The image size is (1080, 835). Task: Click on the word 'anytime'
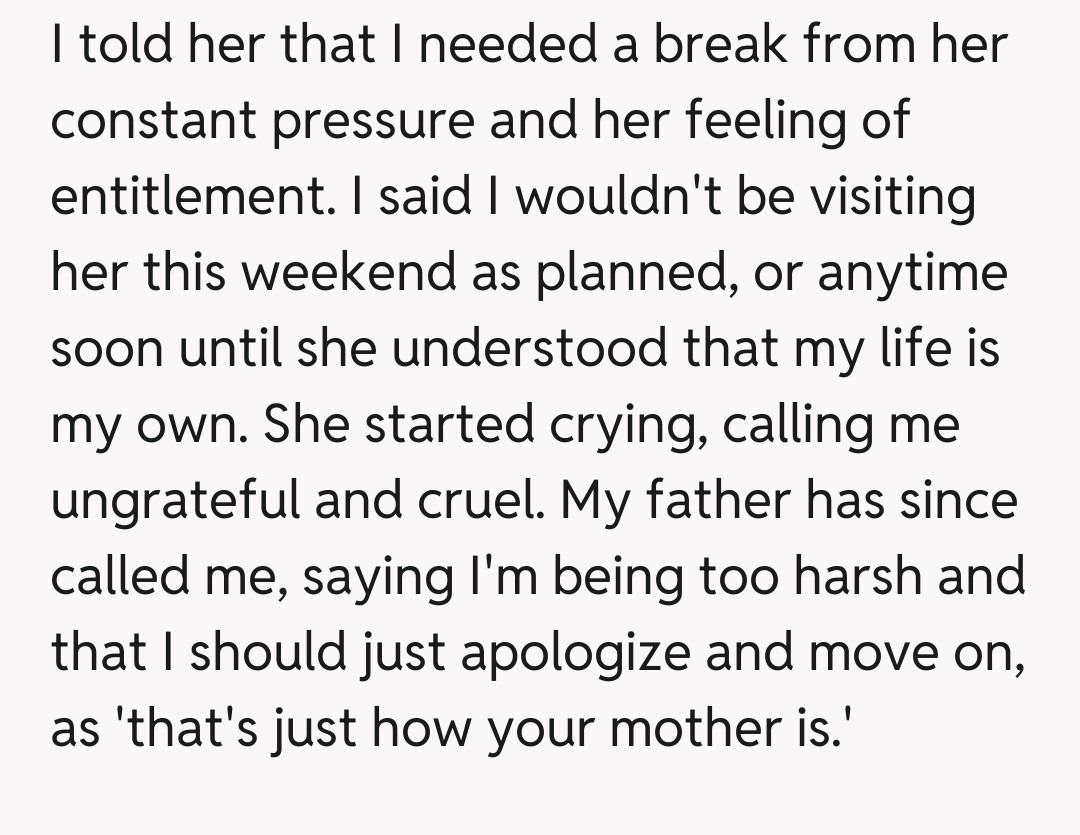[912, 275]
